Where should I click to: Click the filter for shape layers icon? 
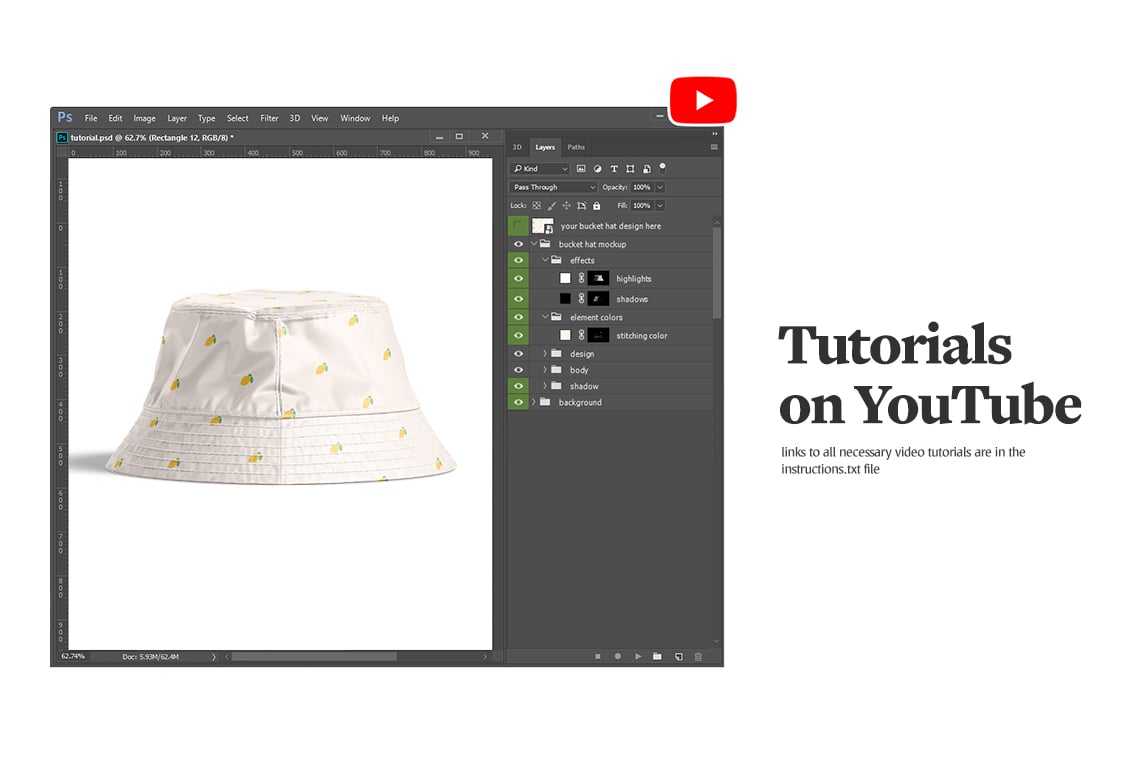click(x=630, y=169)
